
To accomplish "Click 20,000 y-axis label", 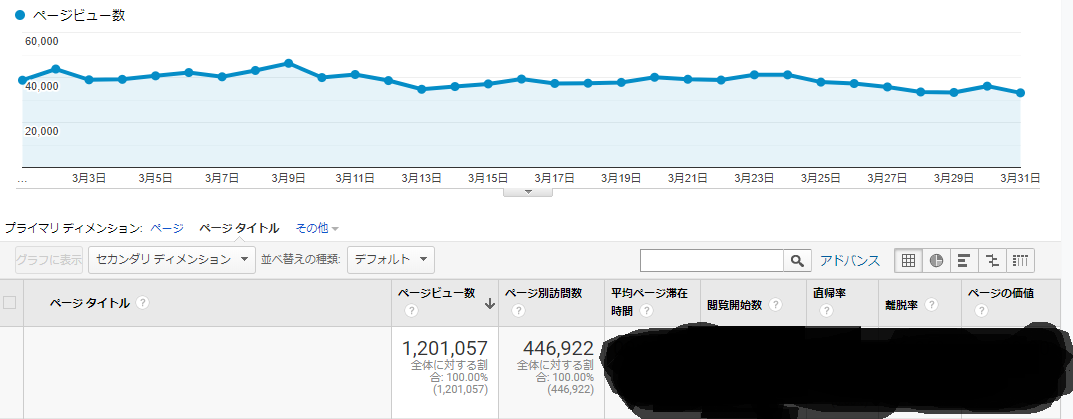I will point(42,131).
